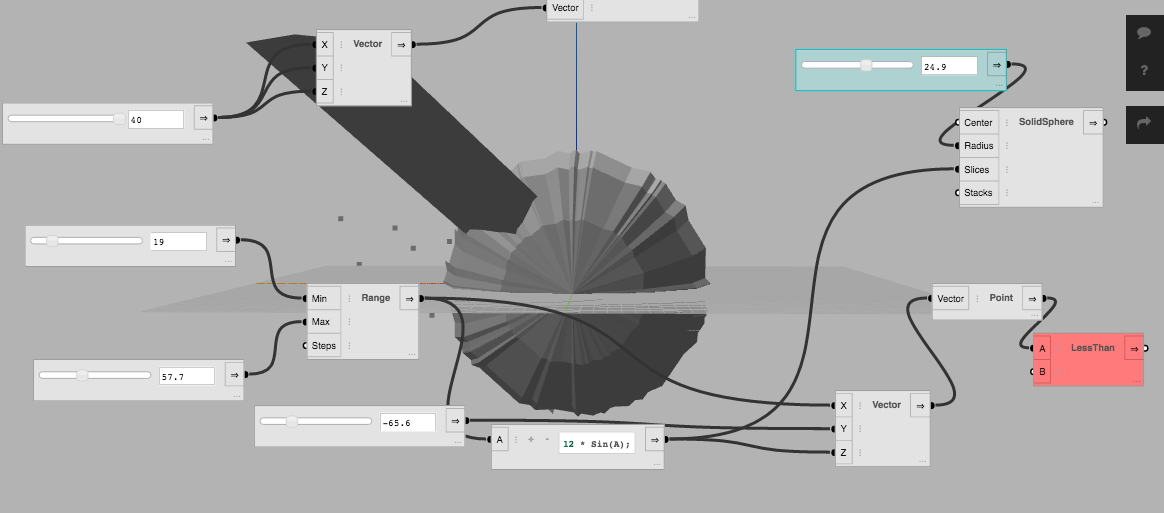Click the value field showing 40
Image resolution: width=1164 pixels, height=513 pixels.
point(156,119)
